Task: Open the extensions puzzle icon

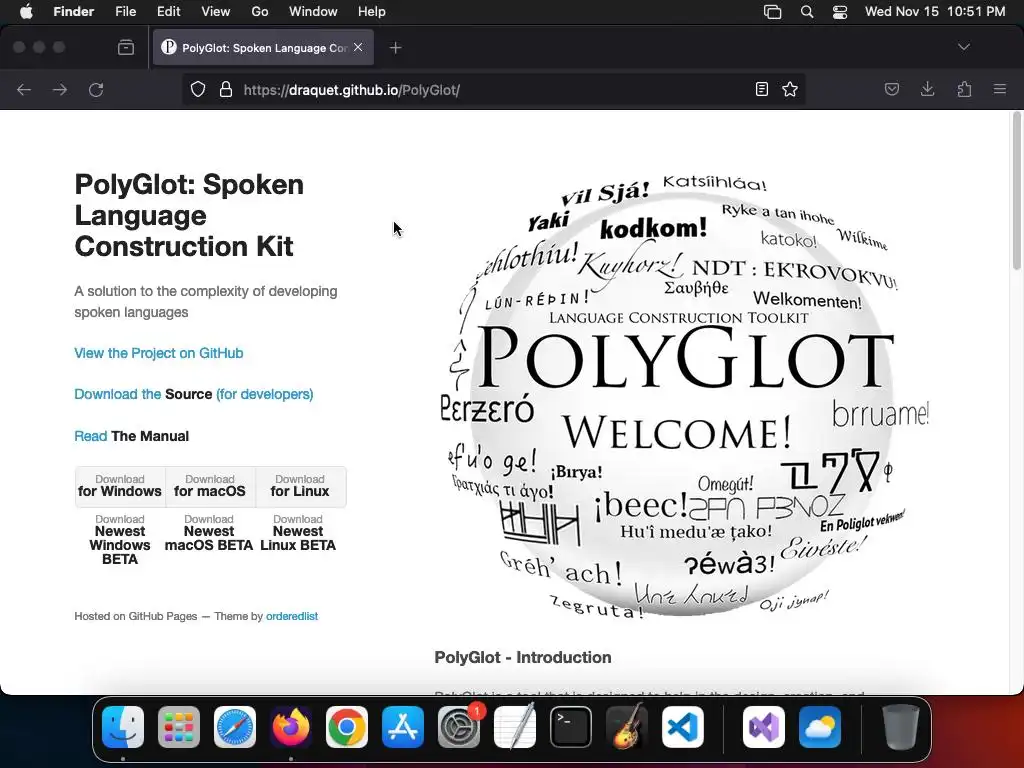Action: click(x=964, y=89)
